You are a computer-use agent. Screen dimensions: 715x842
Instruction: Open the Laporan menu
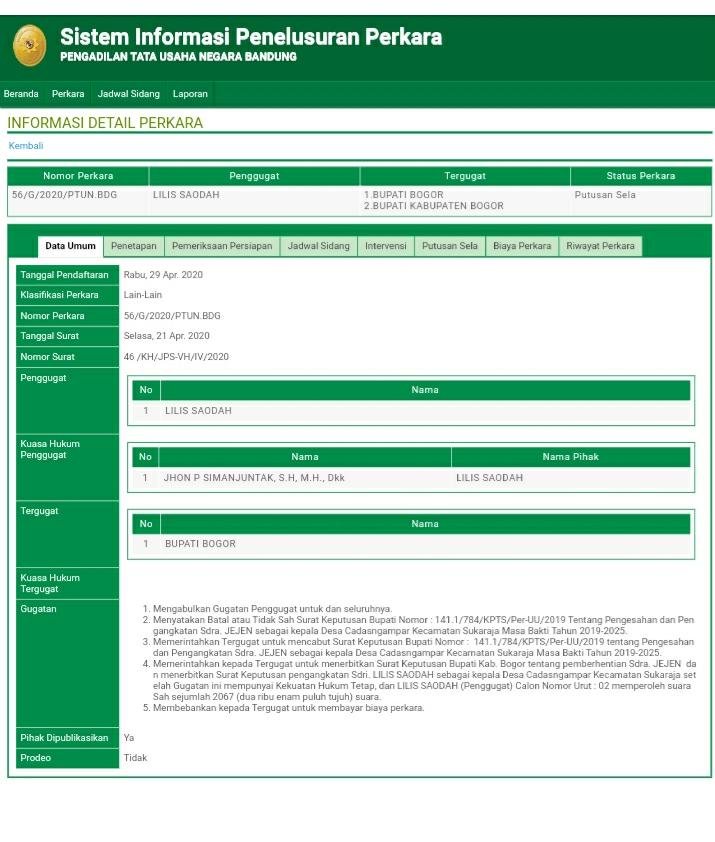pos(190,94)
